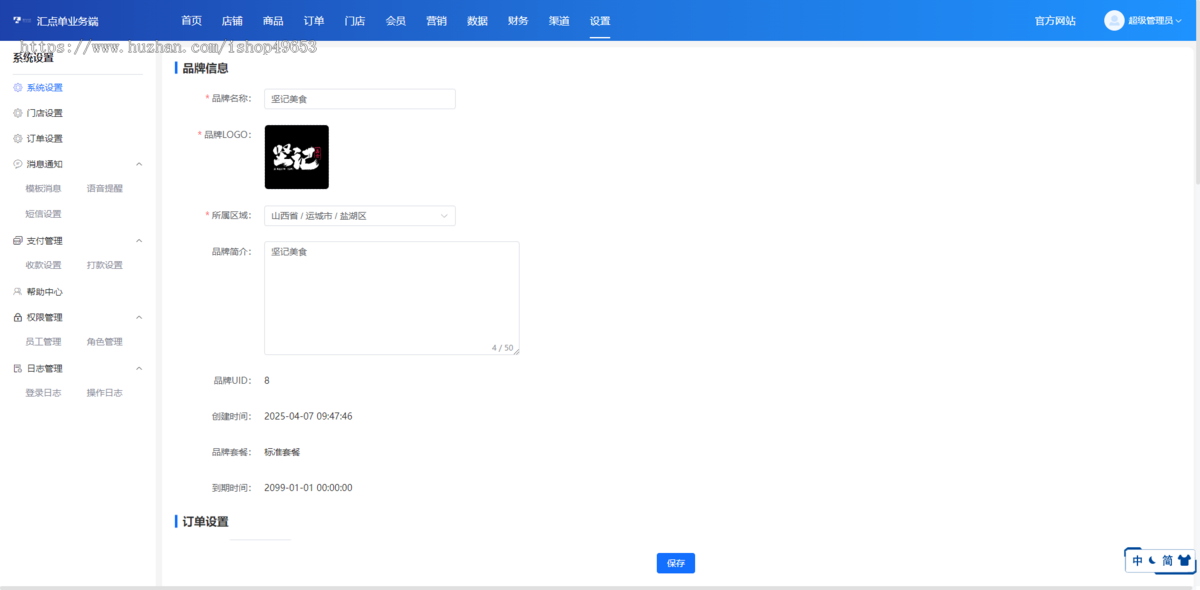The image size is (1200, 590).
Task: Click the 品牌UID value 8
Action: (267, 380)
